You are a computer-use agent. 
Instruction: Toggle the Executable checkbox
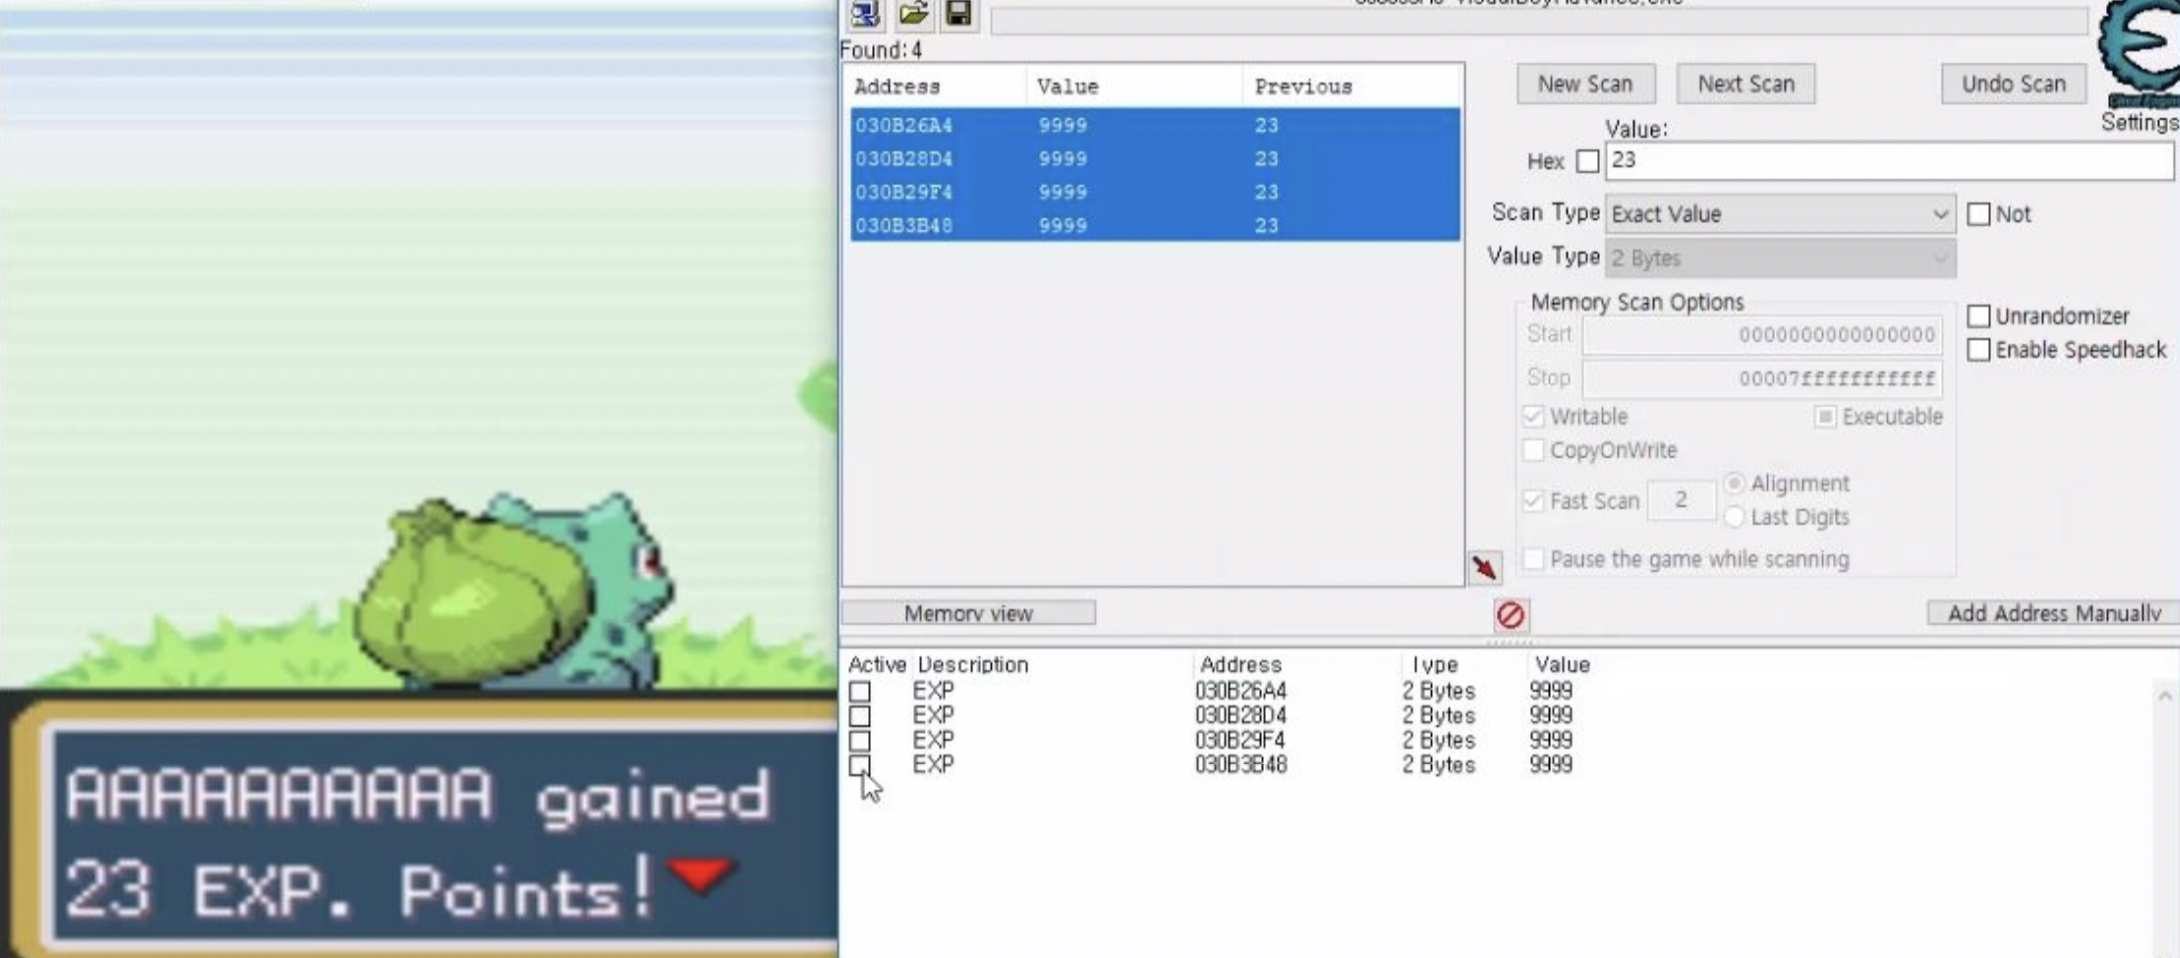tap(1825, 416)
